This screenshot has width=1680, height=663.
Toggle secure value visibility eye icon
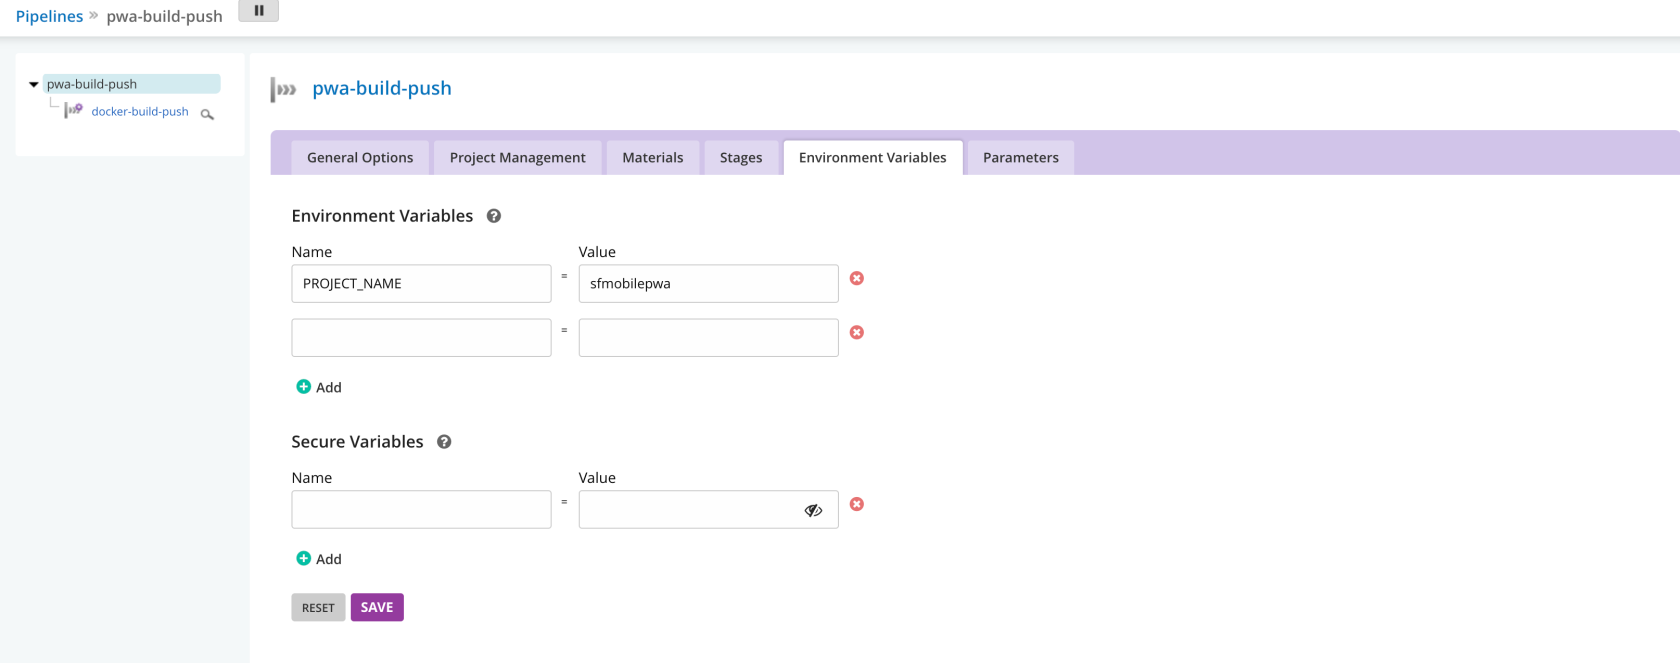pos(813,510)
